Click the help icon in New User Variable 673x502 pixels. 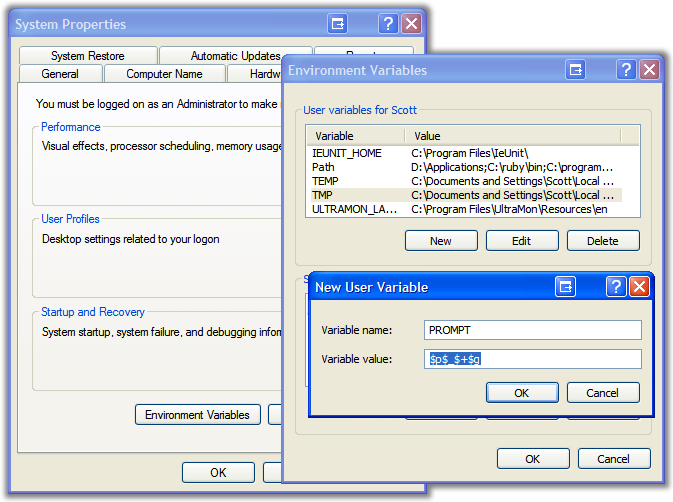[x=616, y=287]
